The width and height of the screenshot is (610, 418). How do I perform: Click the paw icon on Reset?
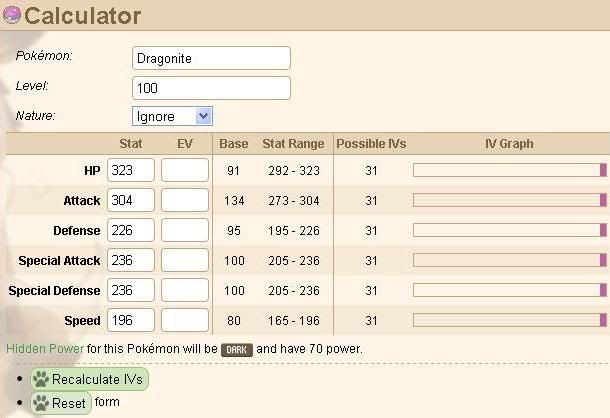(41, 403)
